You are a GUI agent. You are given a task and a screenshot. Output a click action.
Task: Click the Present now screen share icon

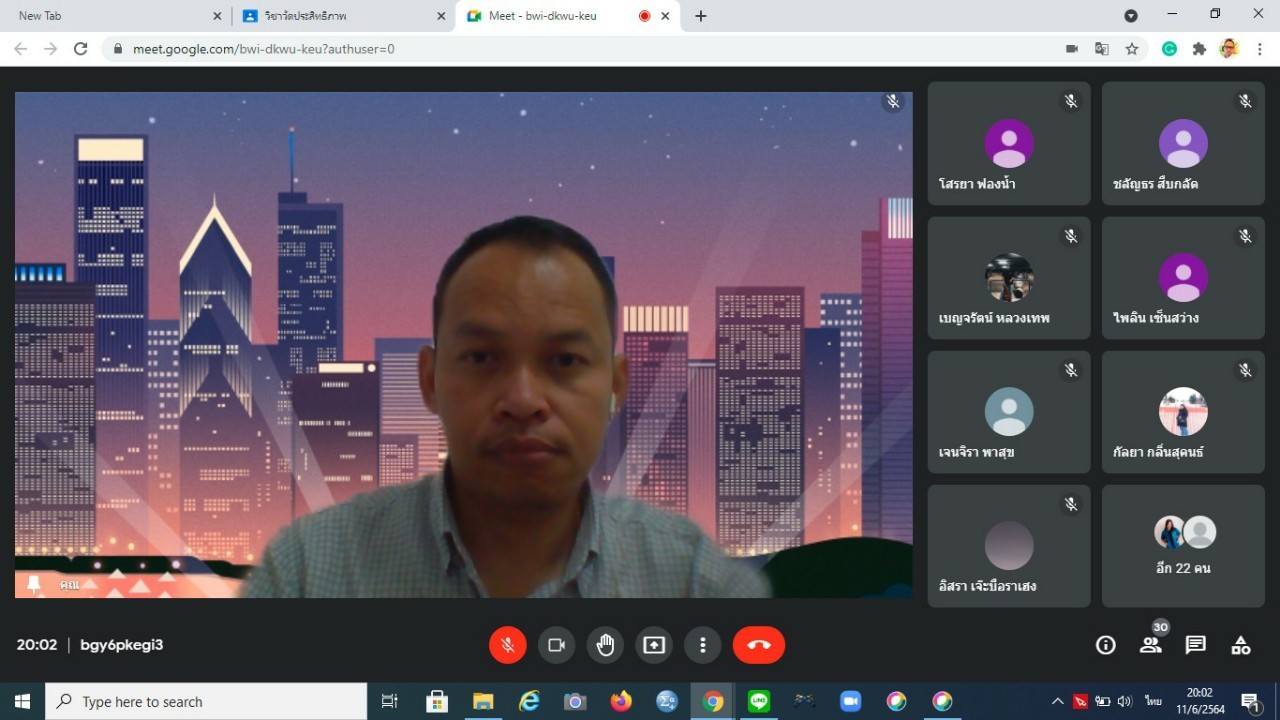pos(654,645)
